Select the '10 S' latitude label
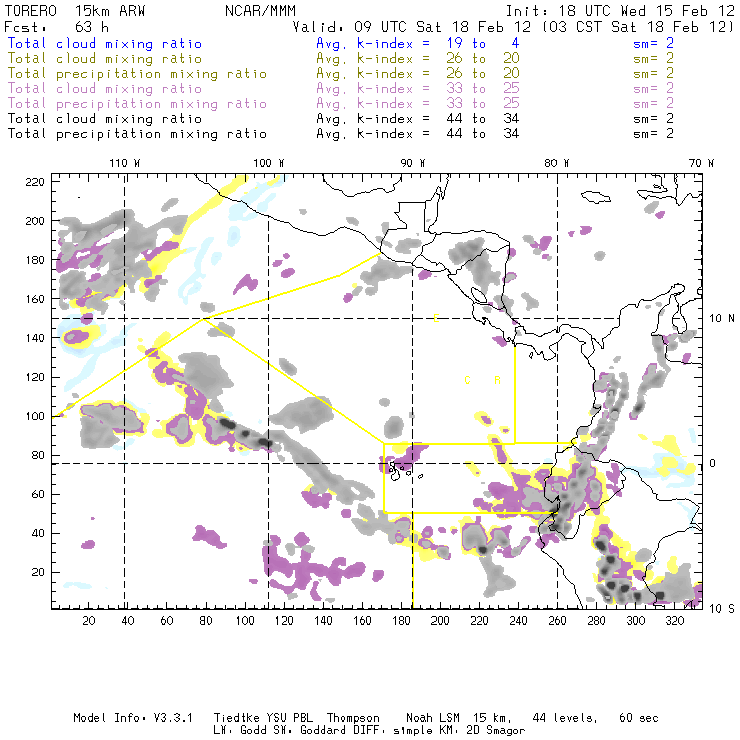Screen dimensions: 740x740 click(x=722, y=609)
